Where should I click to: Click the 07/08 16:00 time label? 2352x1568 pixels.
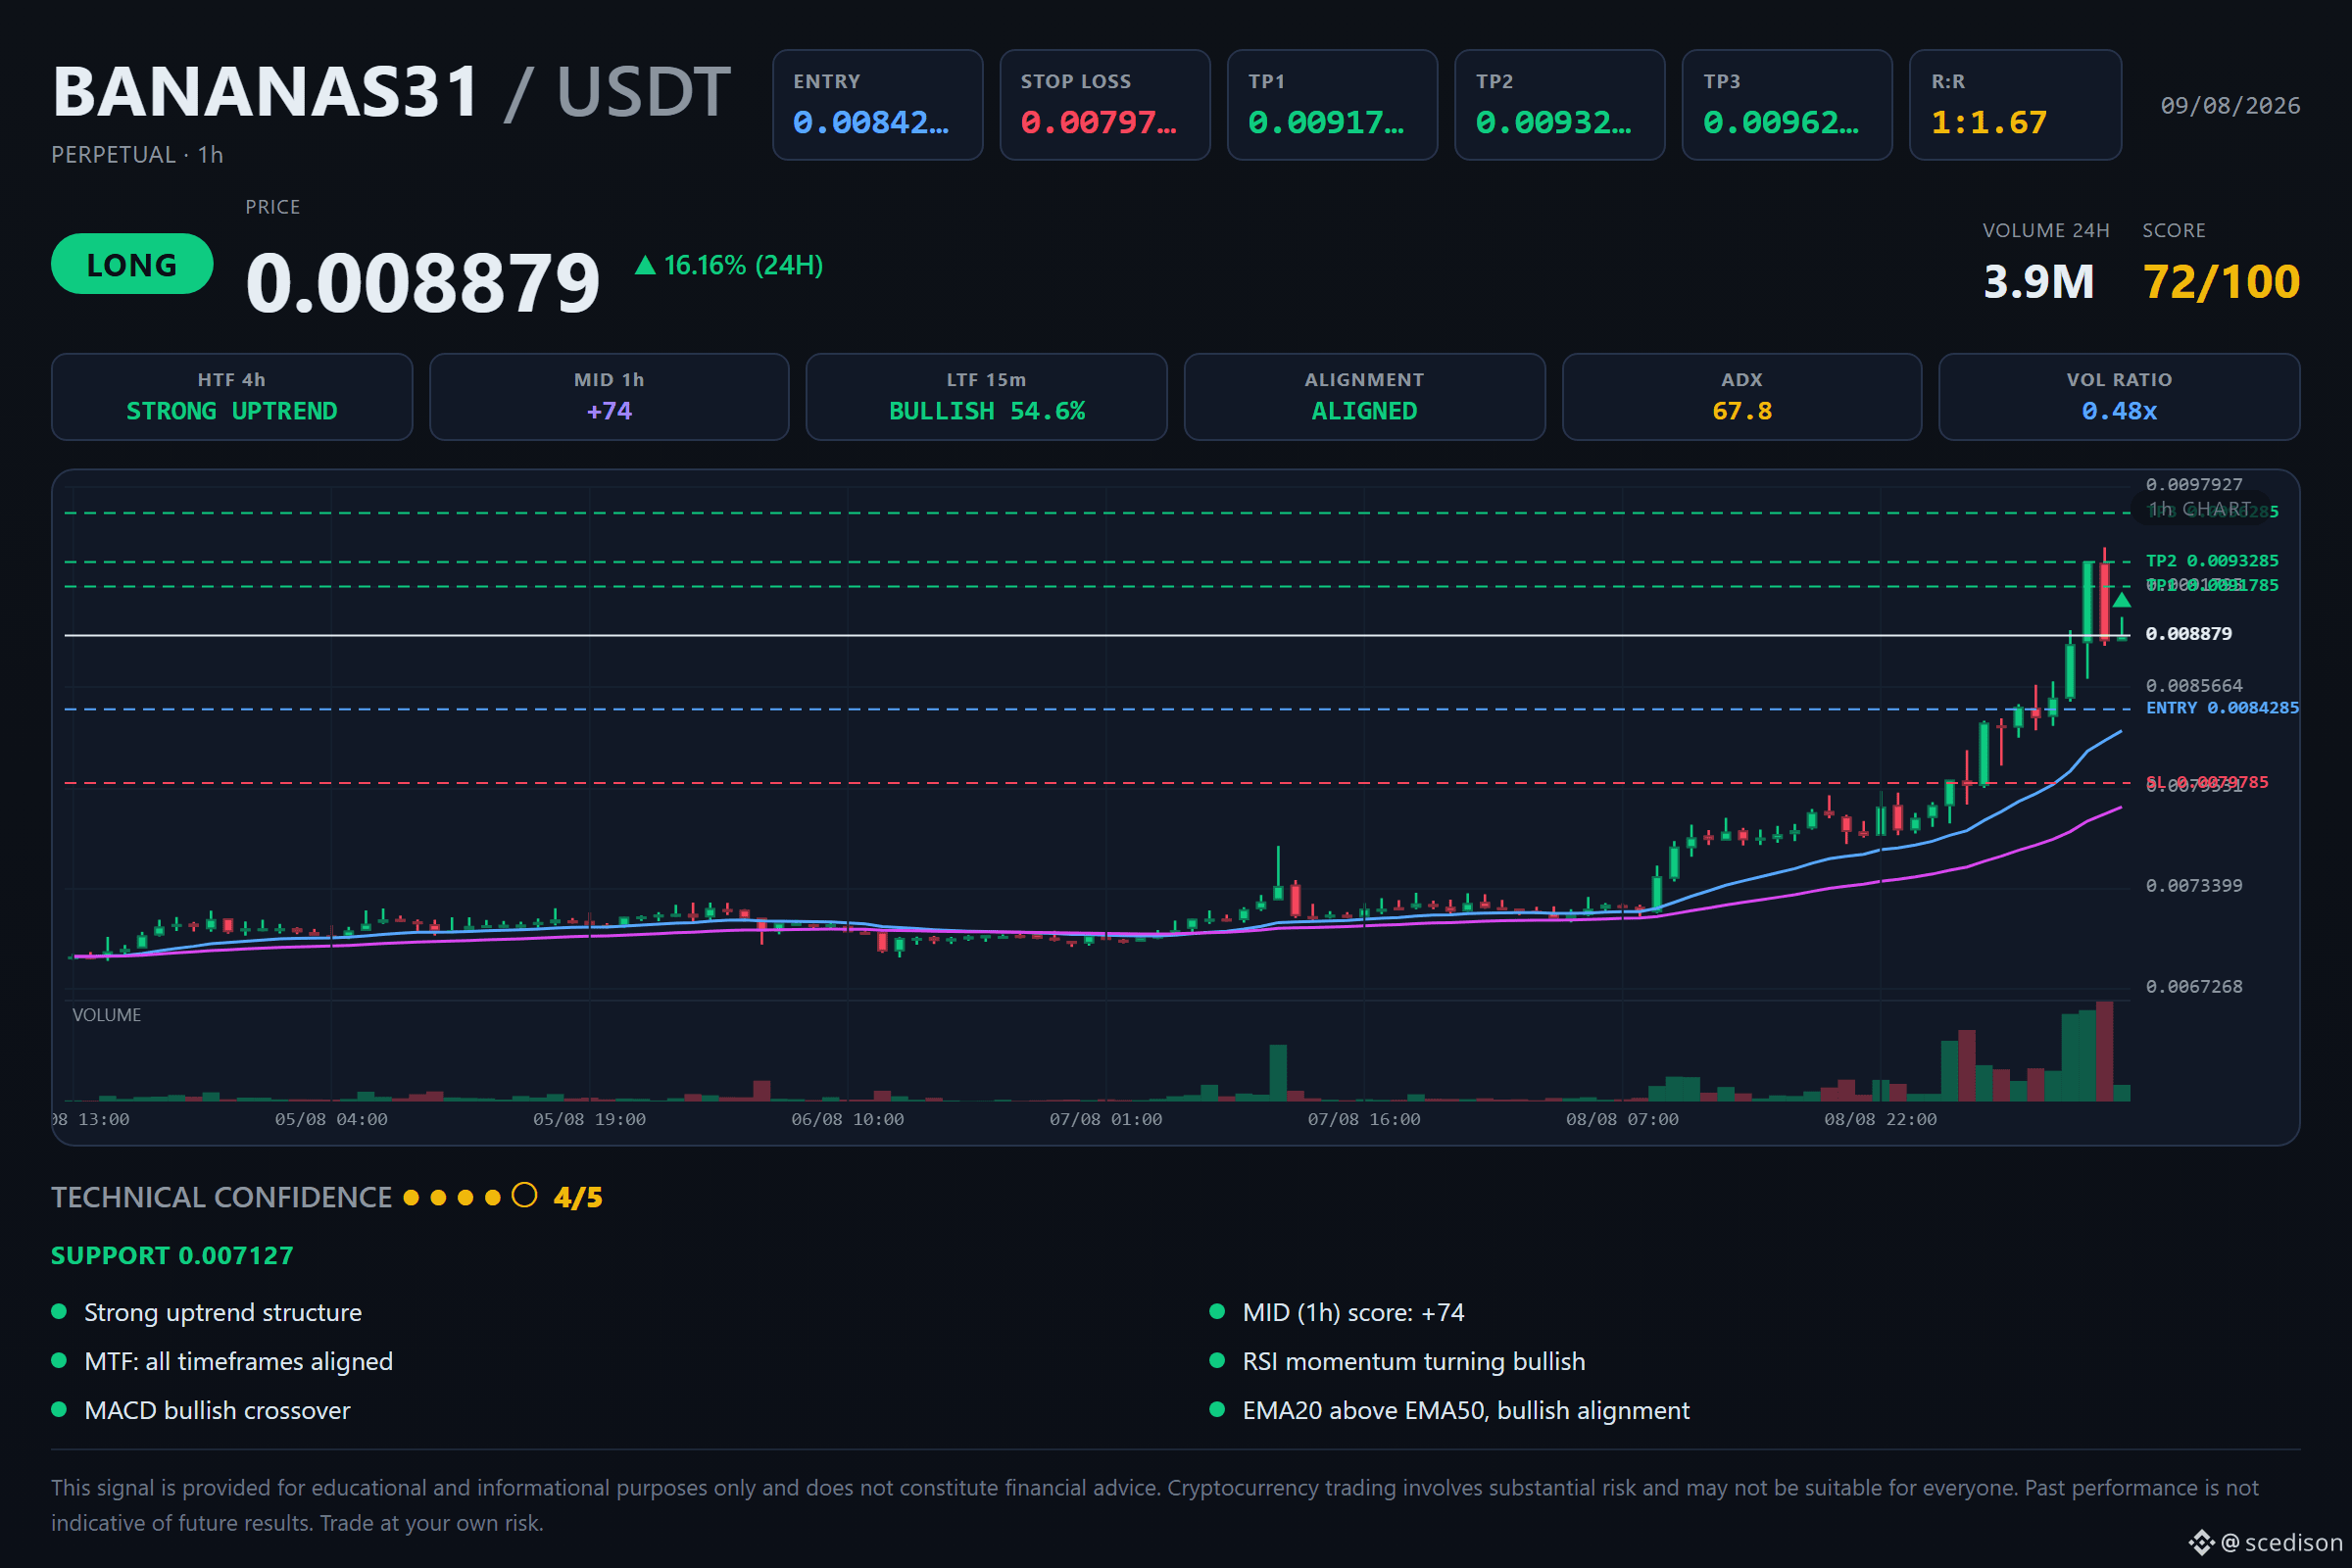point(1364,1120)
